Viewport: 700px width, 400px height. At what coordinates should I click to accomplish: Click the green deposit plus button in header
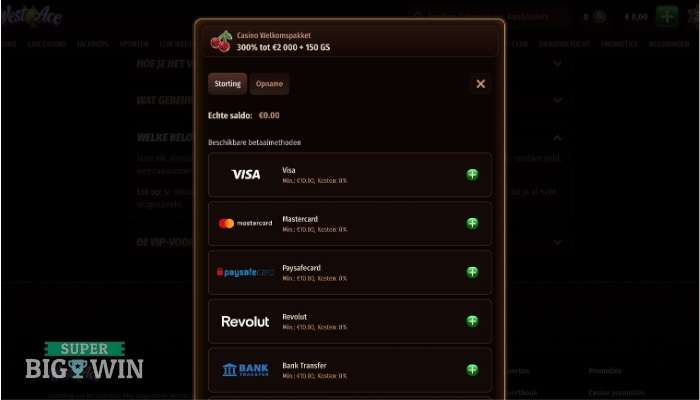(667, 17)
